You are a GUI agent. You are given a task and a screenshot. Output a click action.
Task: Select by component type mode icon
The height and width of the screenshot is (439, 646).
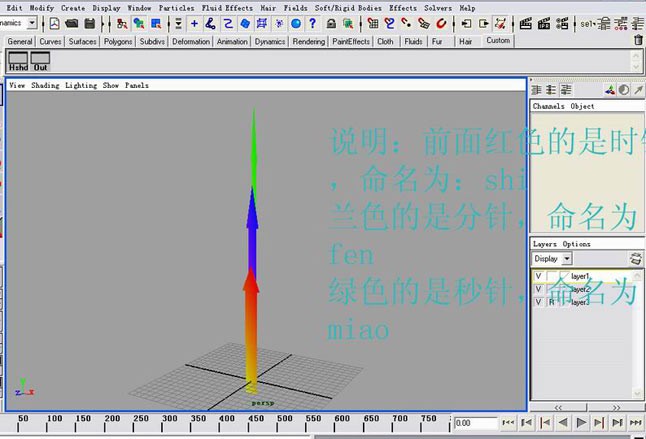click(156, 23)
